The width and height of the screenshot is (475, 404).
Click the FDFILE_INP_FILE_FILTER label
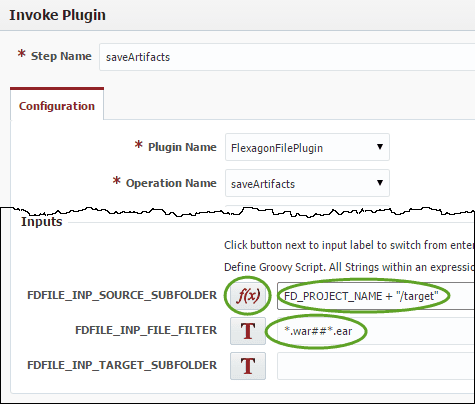click(146, 330)
